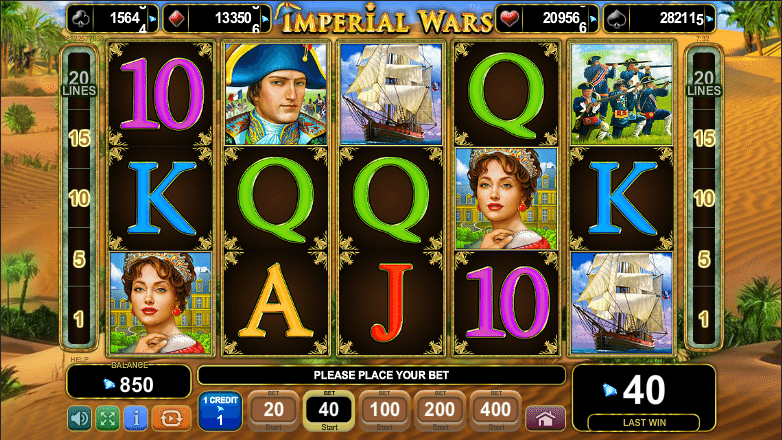Open the hearts jackpot counter
Image resolution: width=782 pixels, height=440 pixels.
(x=547, y=19)
